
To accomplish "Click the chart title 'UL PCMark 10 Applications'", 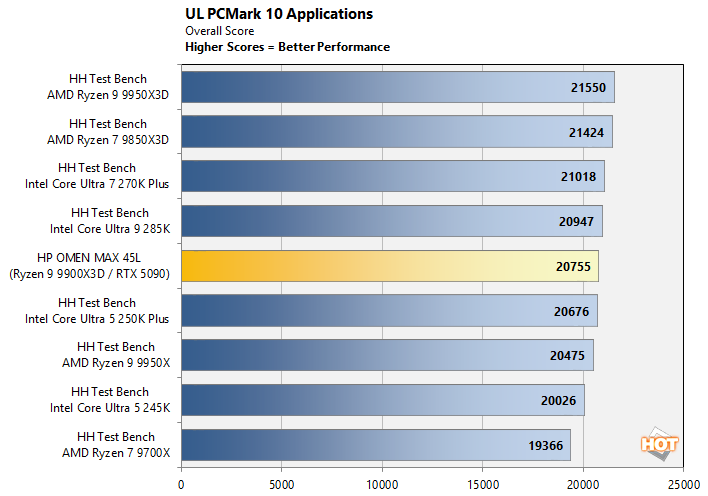I will point(279,14).
